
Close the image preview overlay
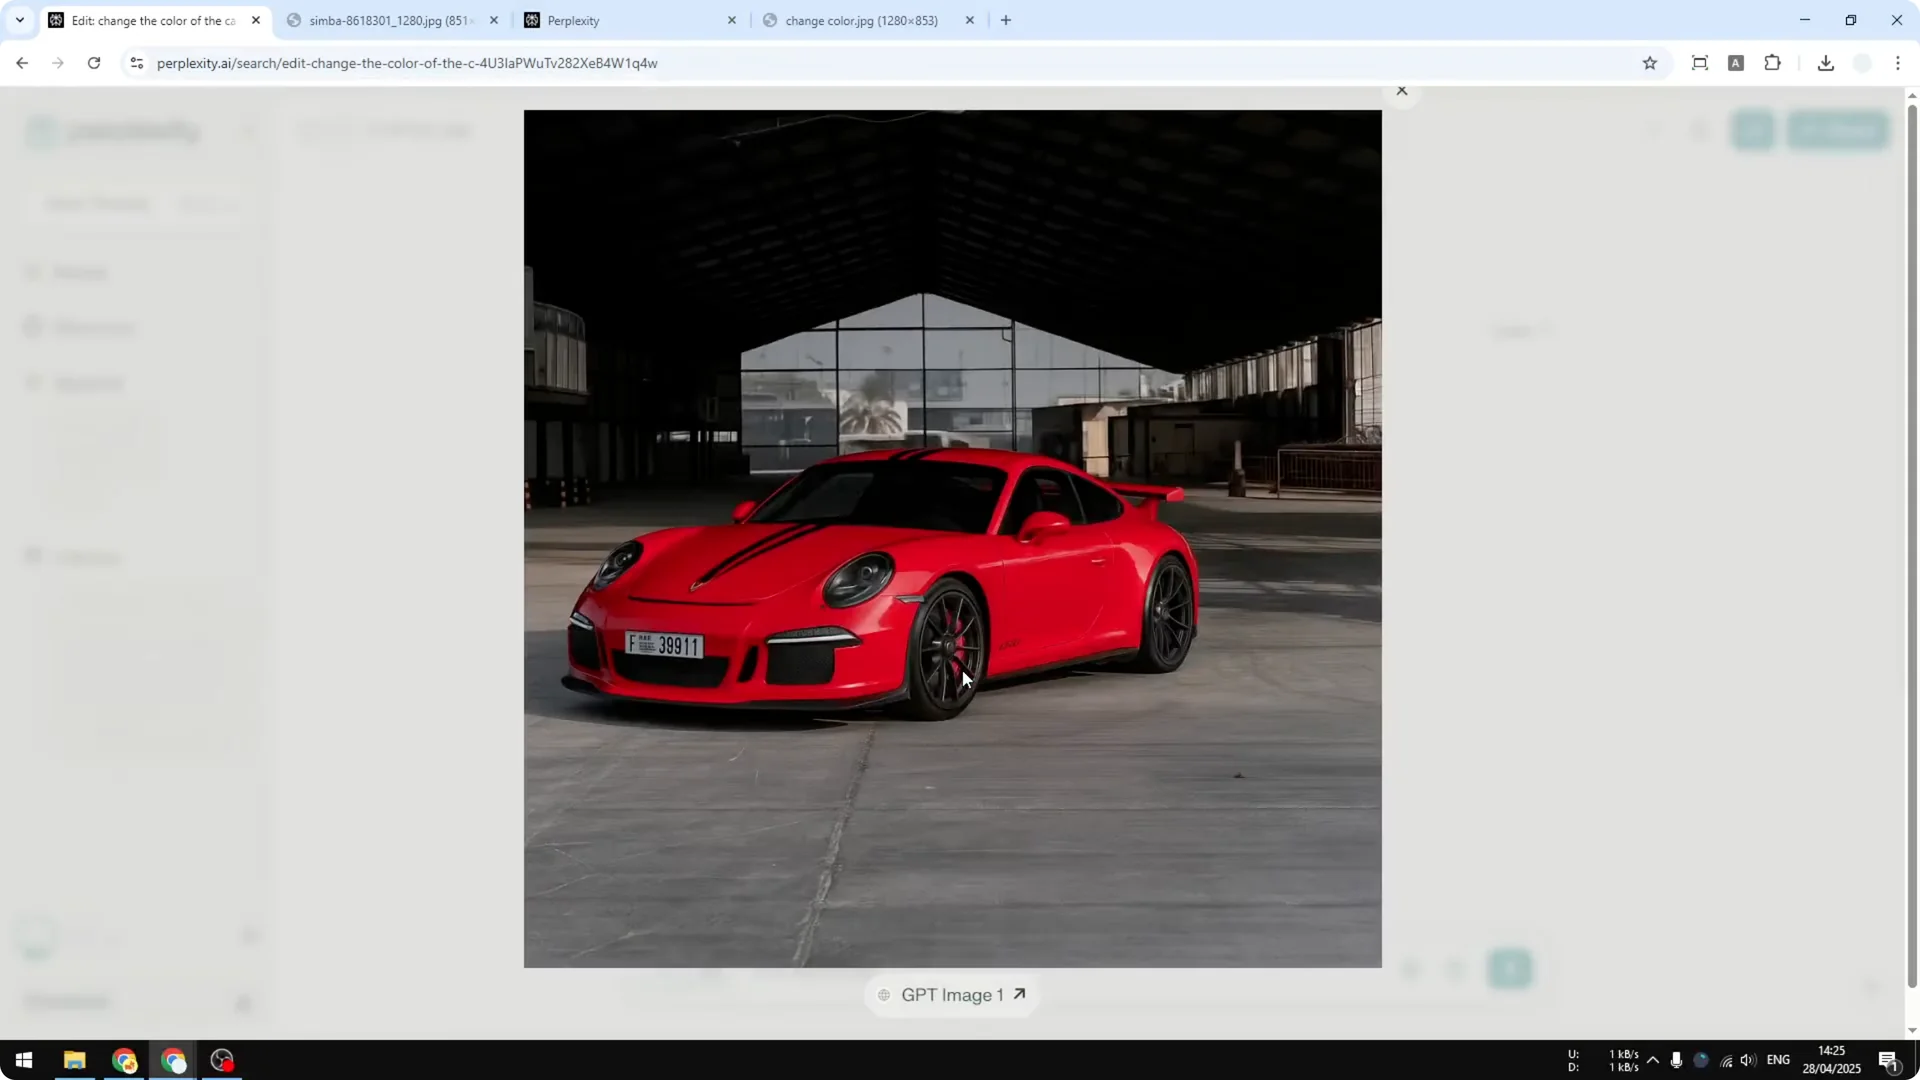1403,90
